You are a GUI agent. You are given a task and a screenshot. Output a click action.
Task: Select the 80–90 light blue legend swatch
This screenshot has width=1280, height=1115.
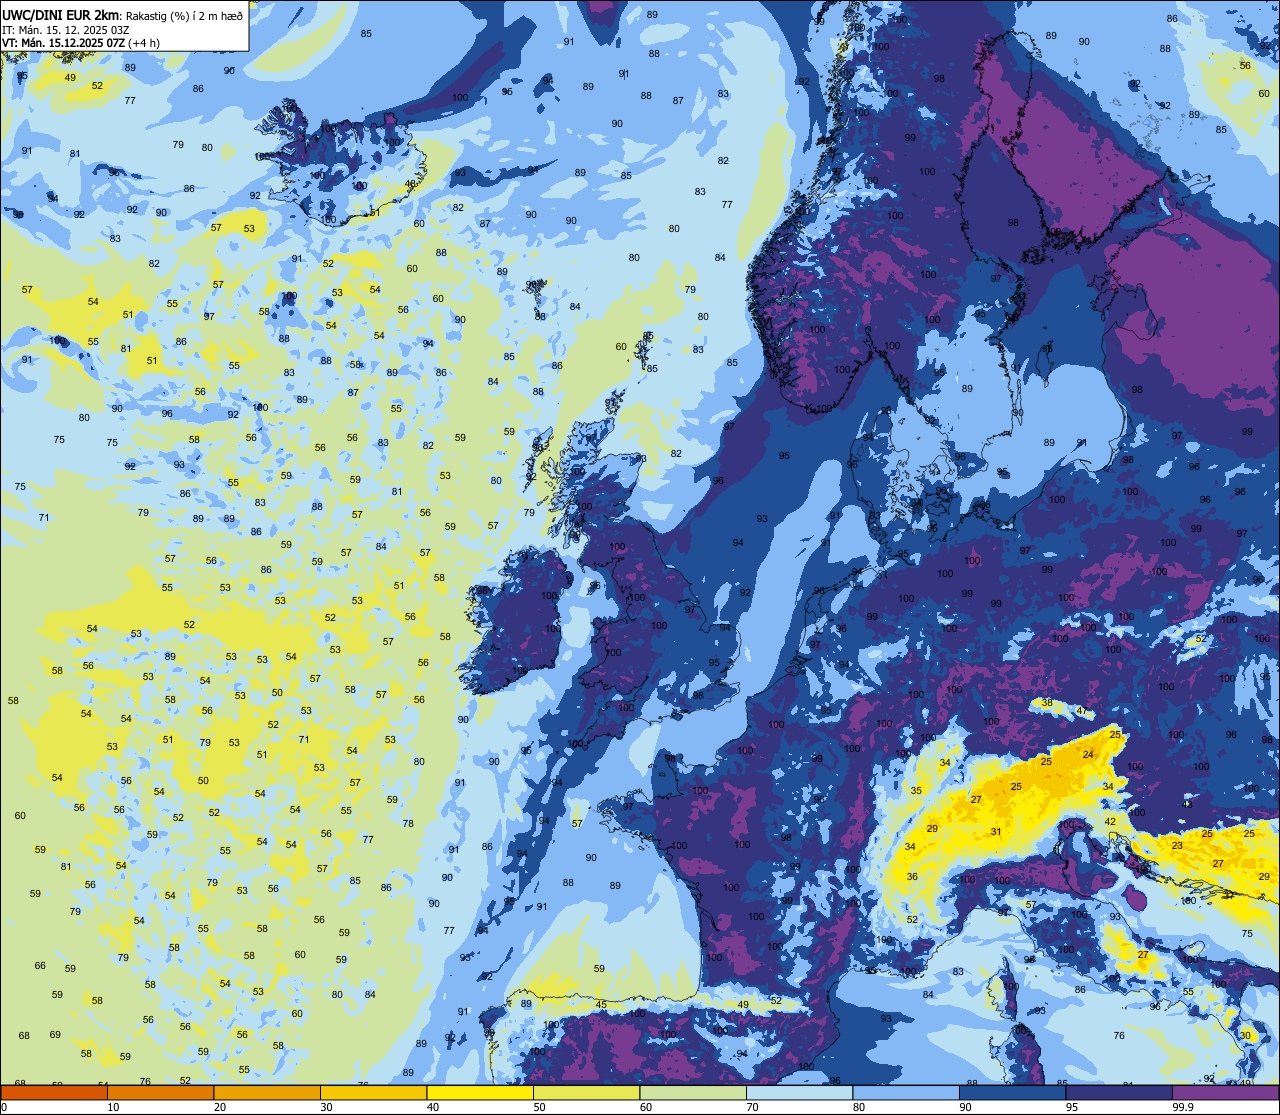906,1092
